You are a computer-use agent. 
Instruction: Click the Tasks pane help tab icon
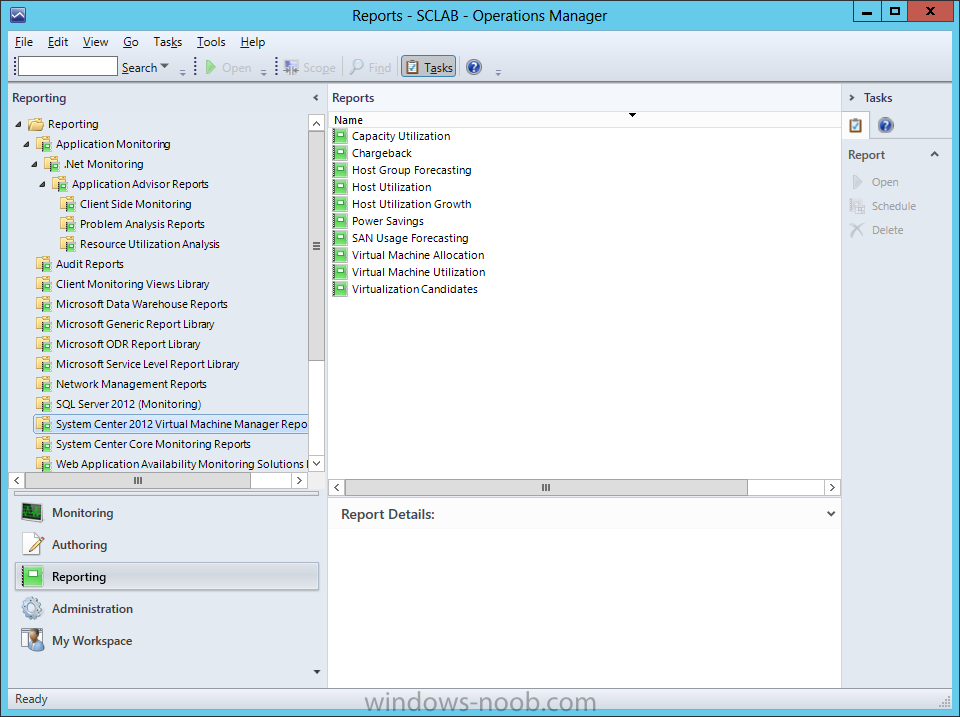[x=885, y=126]
